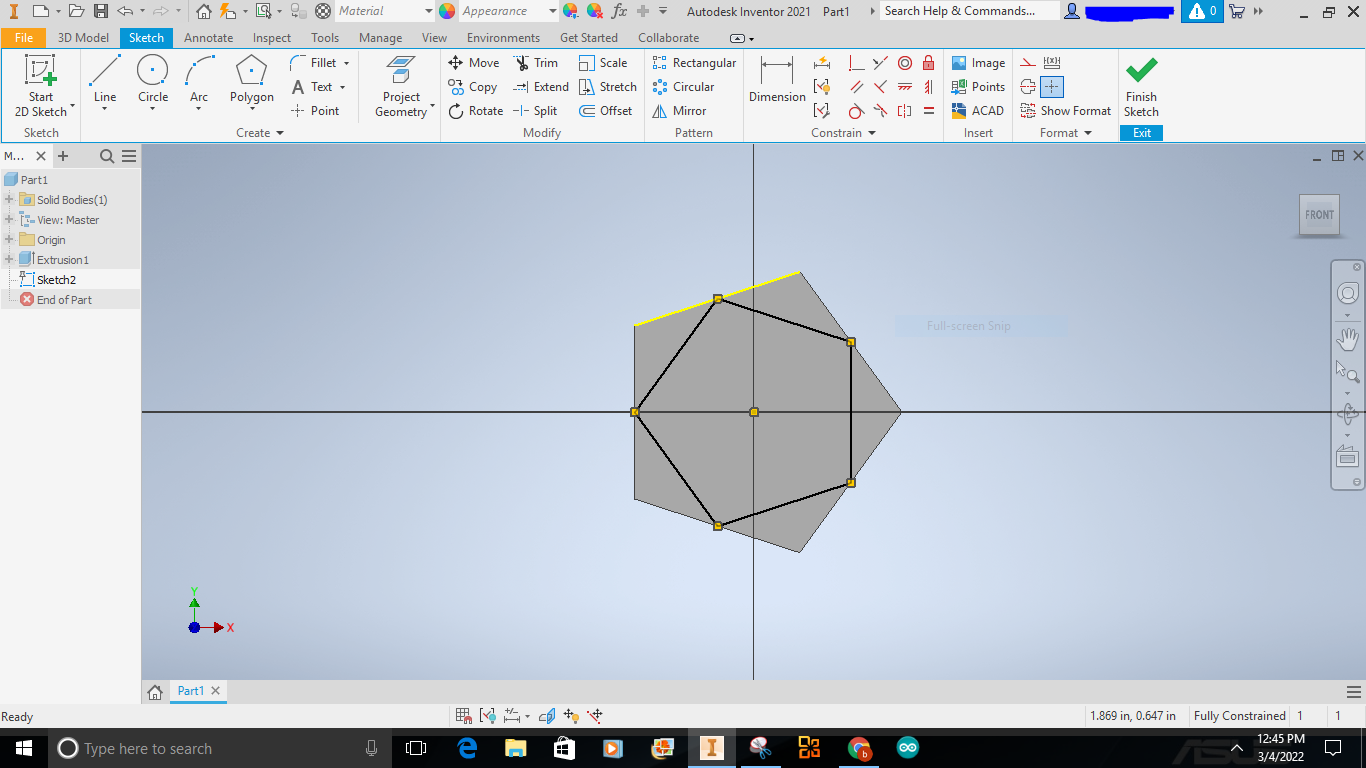Switch to the Inspect tab
This screenshot has height=768, width=1366.
pos(272,38)
